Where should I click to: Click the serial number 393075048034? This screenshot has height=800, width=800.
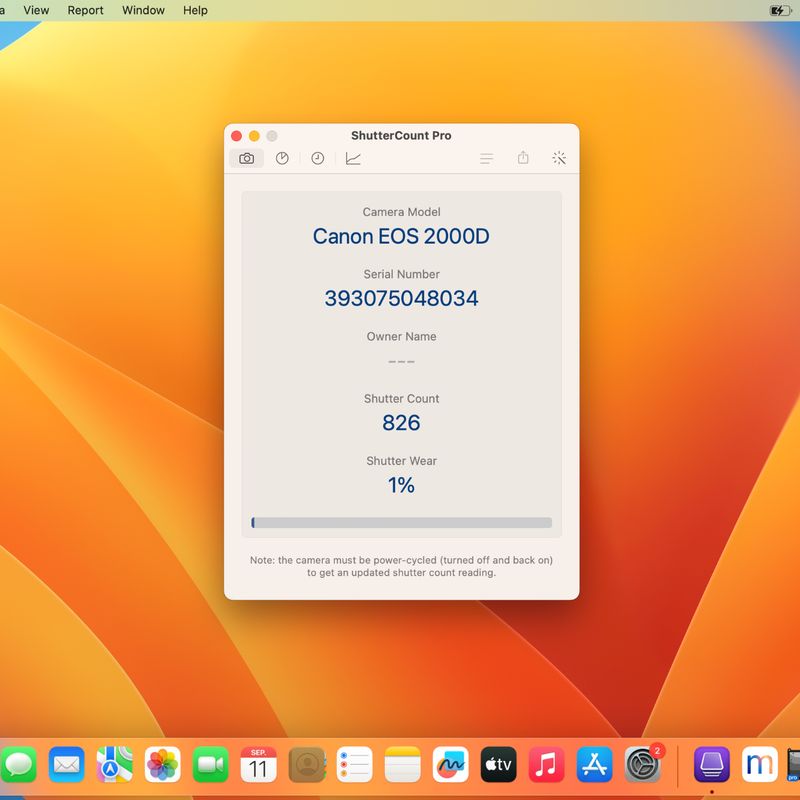tap(401, 298)
